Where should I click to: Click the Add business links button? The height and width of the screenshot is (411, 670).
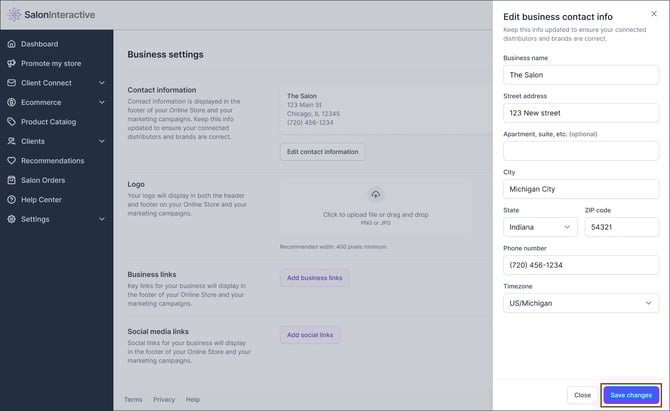pyautogui.click(x=314, y=278)
